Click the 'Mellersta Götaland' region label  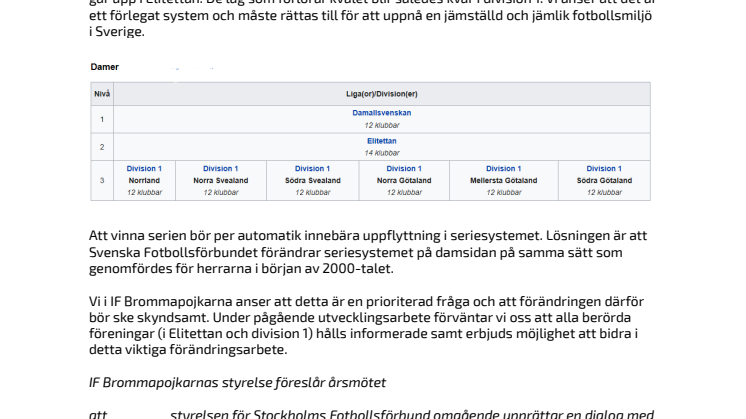pos(503,180)
